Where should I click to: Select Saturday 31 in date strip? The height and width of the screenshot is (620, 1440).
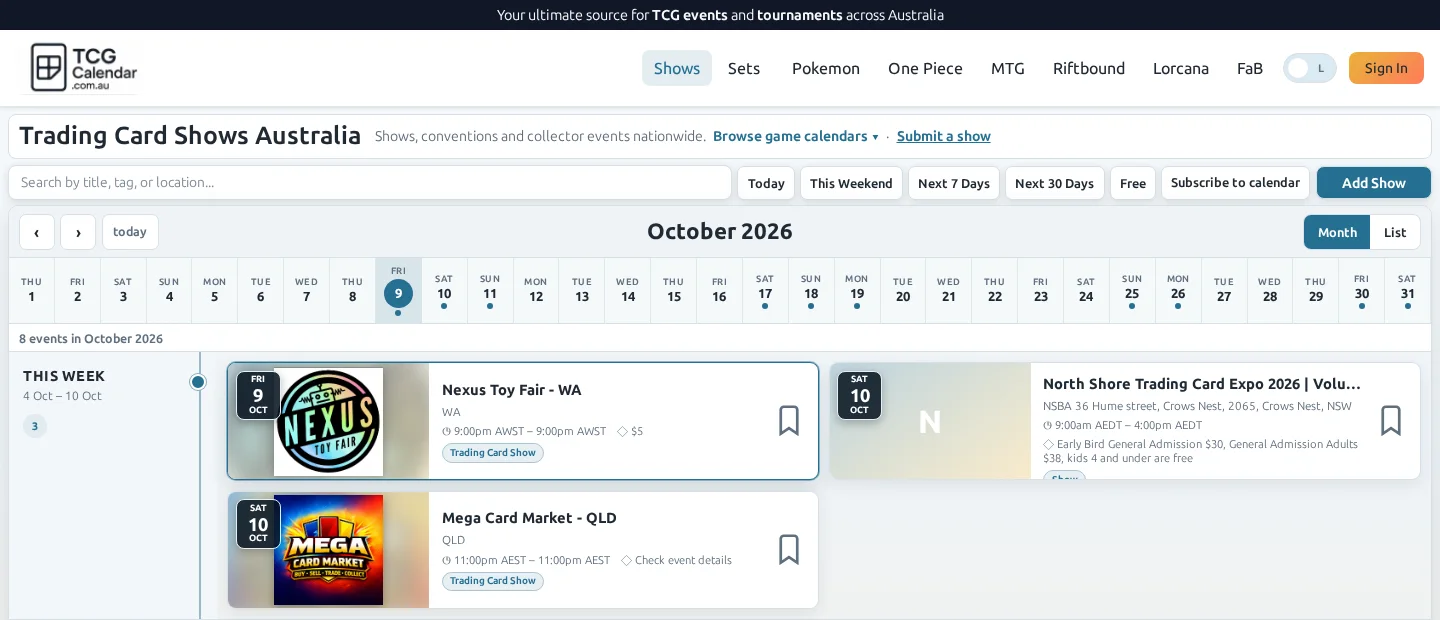[1407, 290]
